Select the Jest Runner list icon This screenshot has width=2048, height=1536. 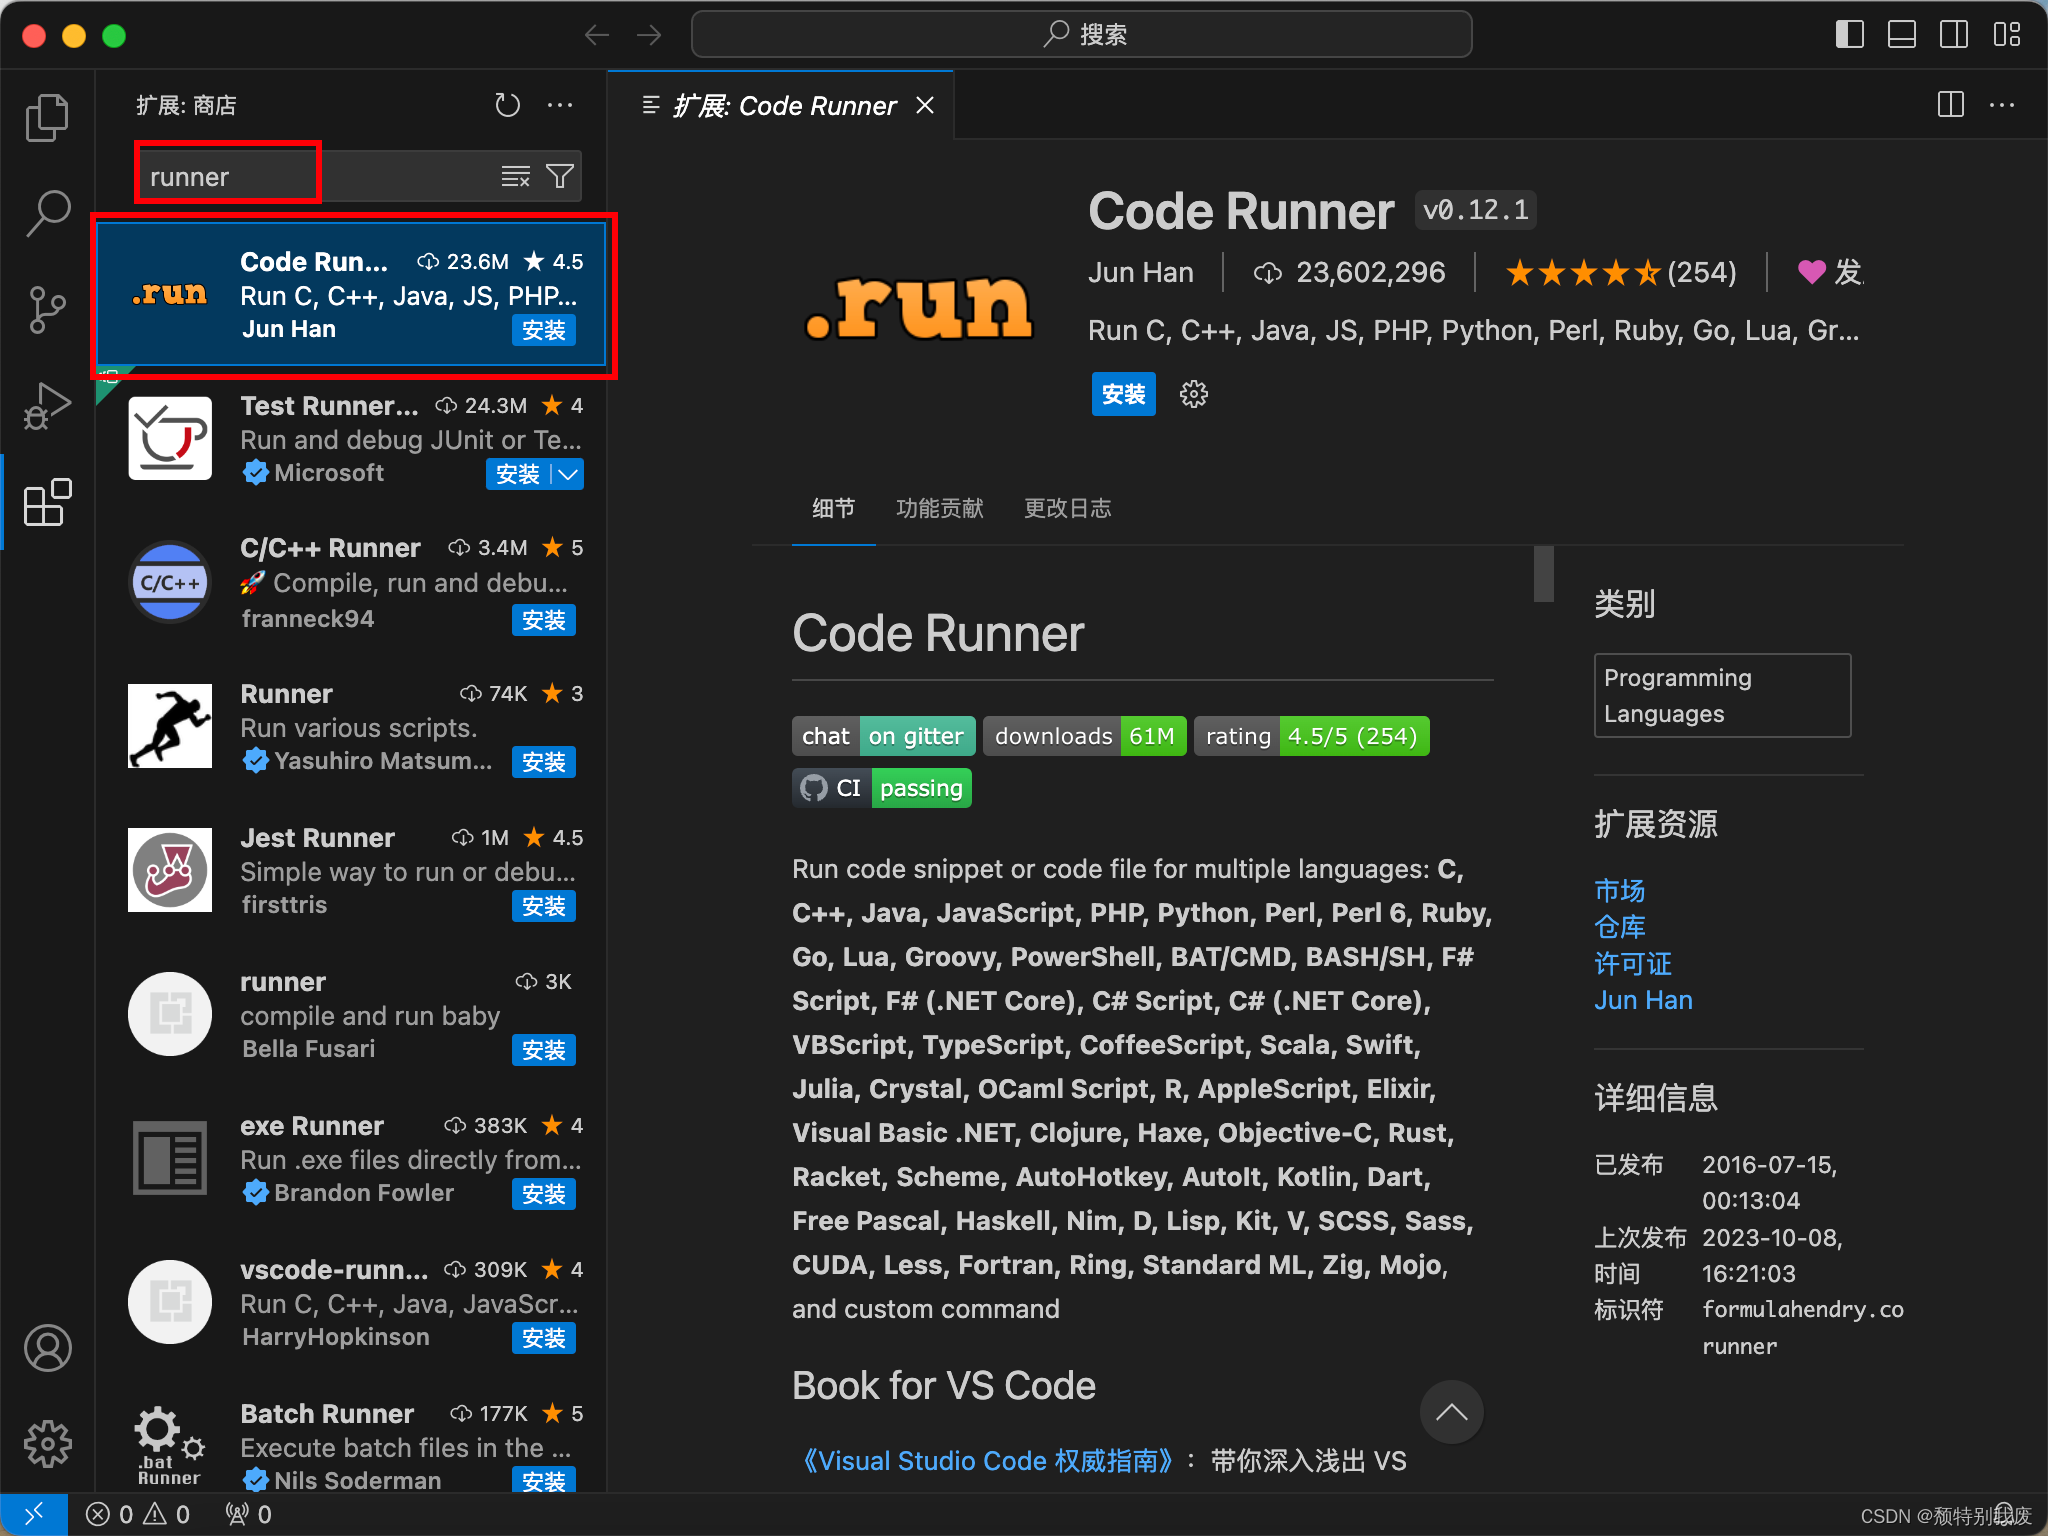[x=170, y=870]
